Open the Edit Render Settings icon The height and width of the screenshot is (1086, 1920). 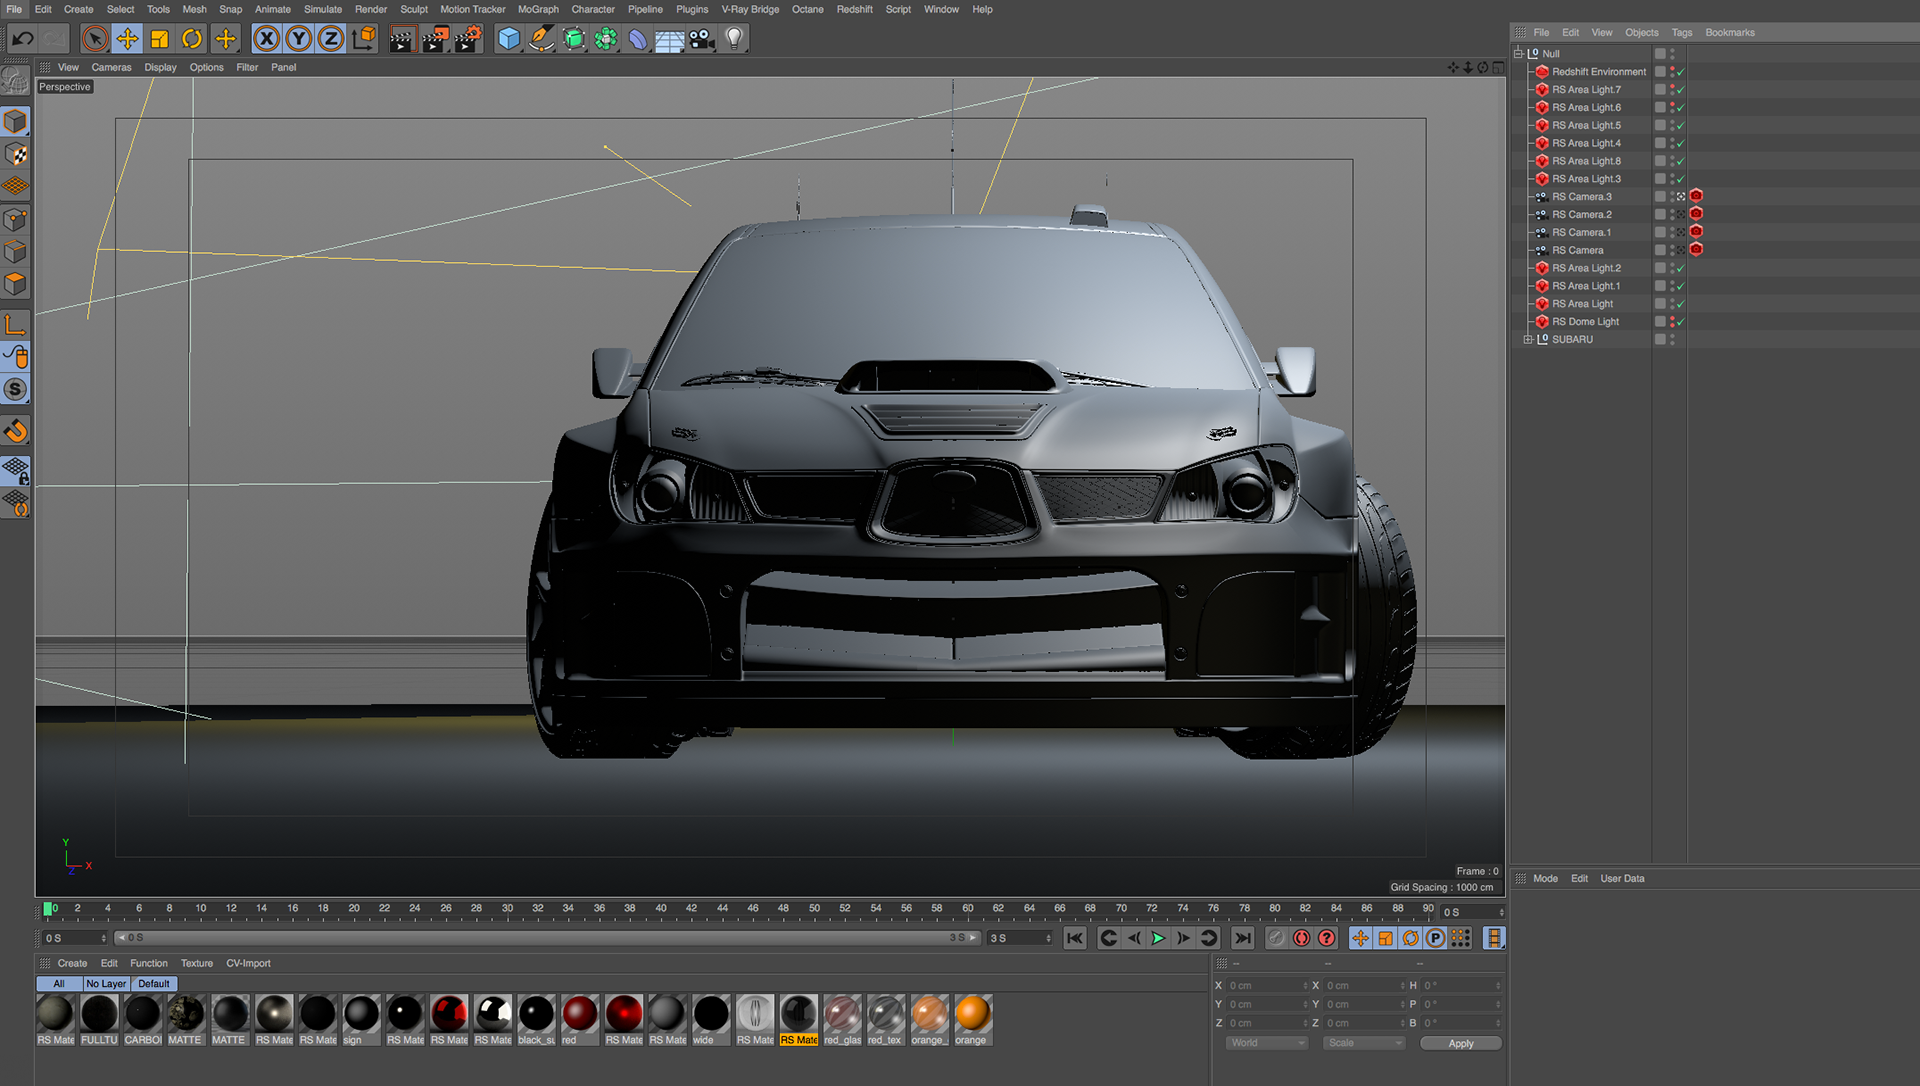click(467, 39)
